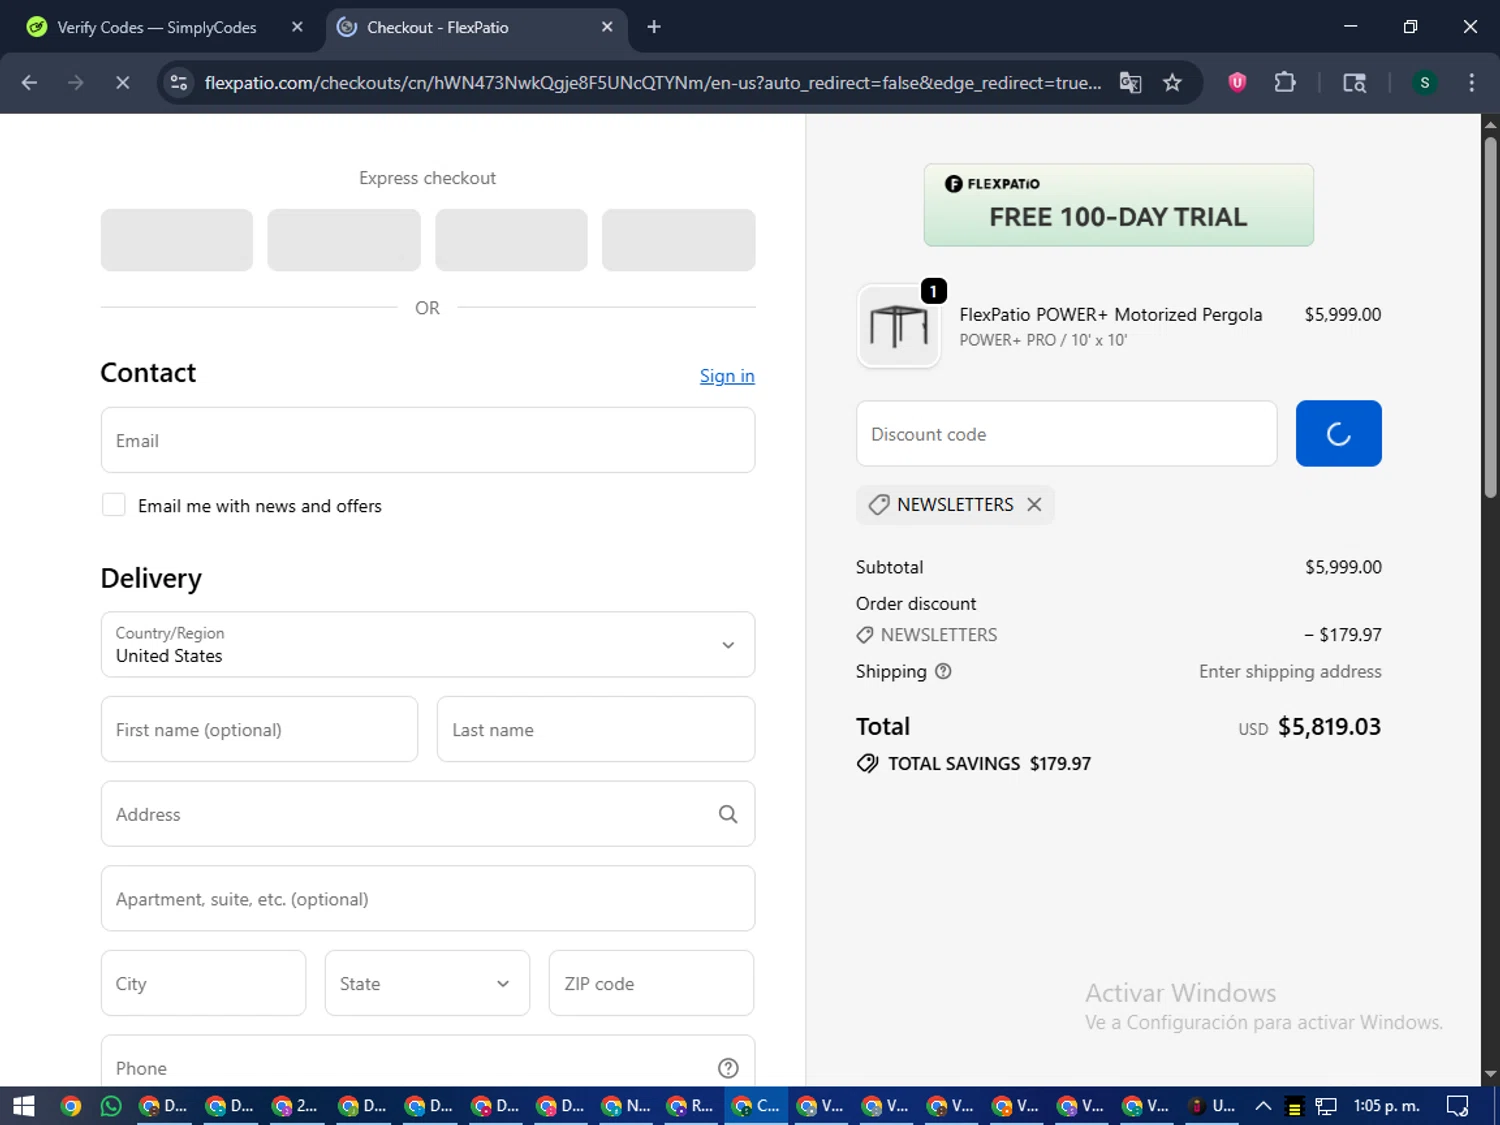This screenshot has height=1125, width=1500.
Task: Click the blue apply discount button
Action: point(1338,434)
